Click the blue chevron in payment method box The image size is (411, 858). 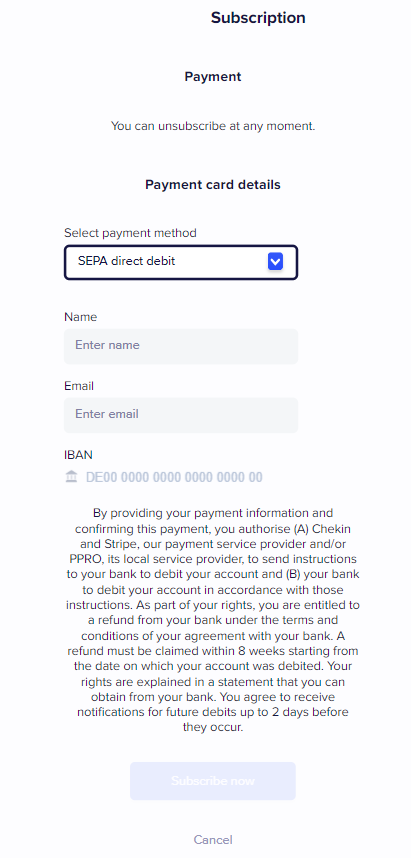point(275,262)
